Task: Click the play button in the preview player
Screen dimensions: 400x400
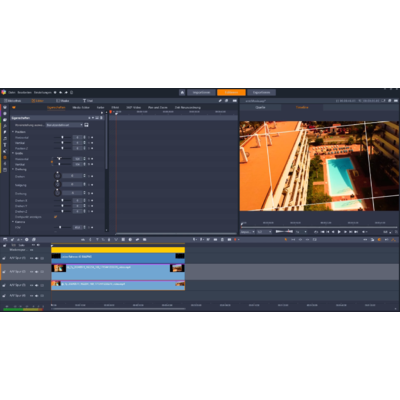Action: point(339,232)
